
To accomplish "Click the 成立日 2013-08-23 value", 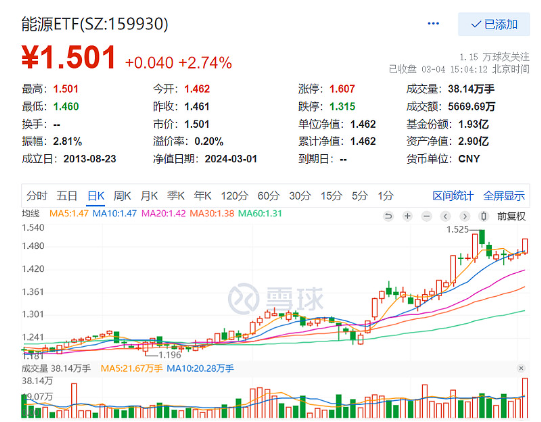I will pos(90,159).
